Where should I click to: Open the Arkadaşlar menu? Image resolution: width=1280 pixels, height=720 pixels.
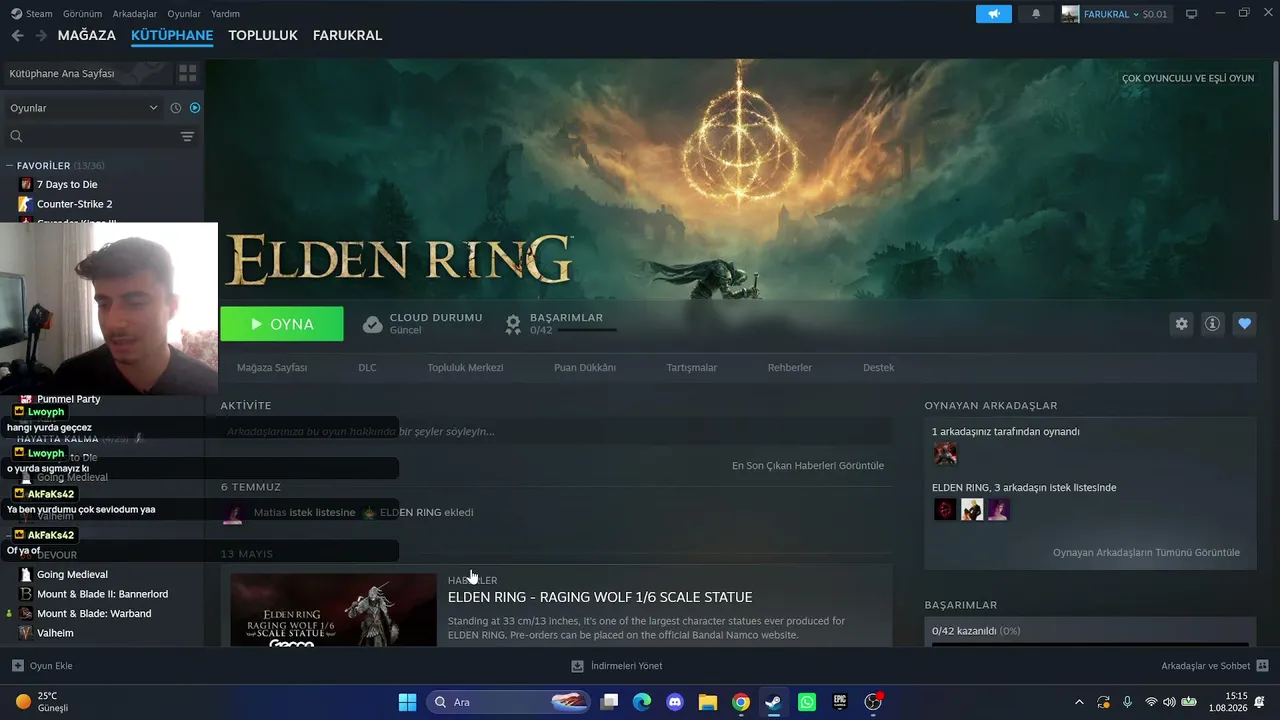135,14
